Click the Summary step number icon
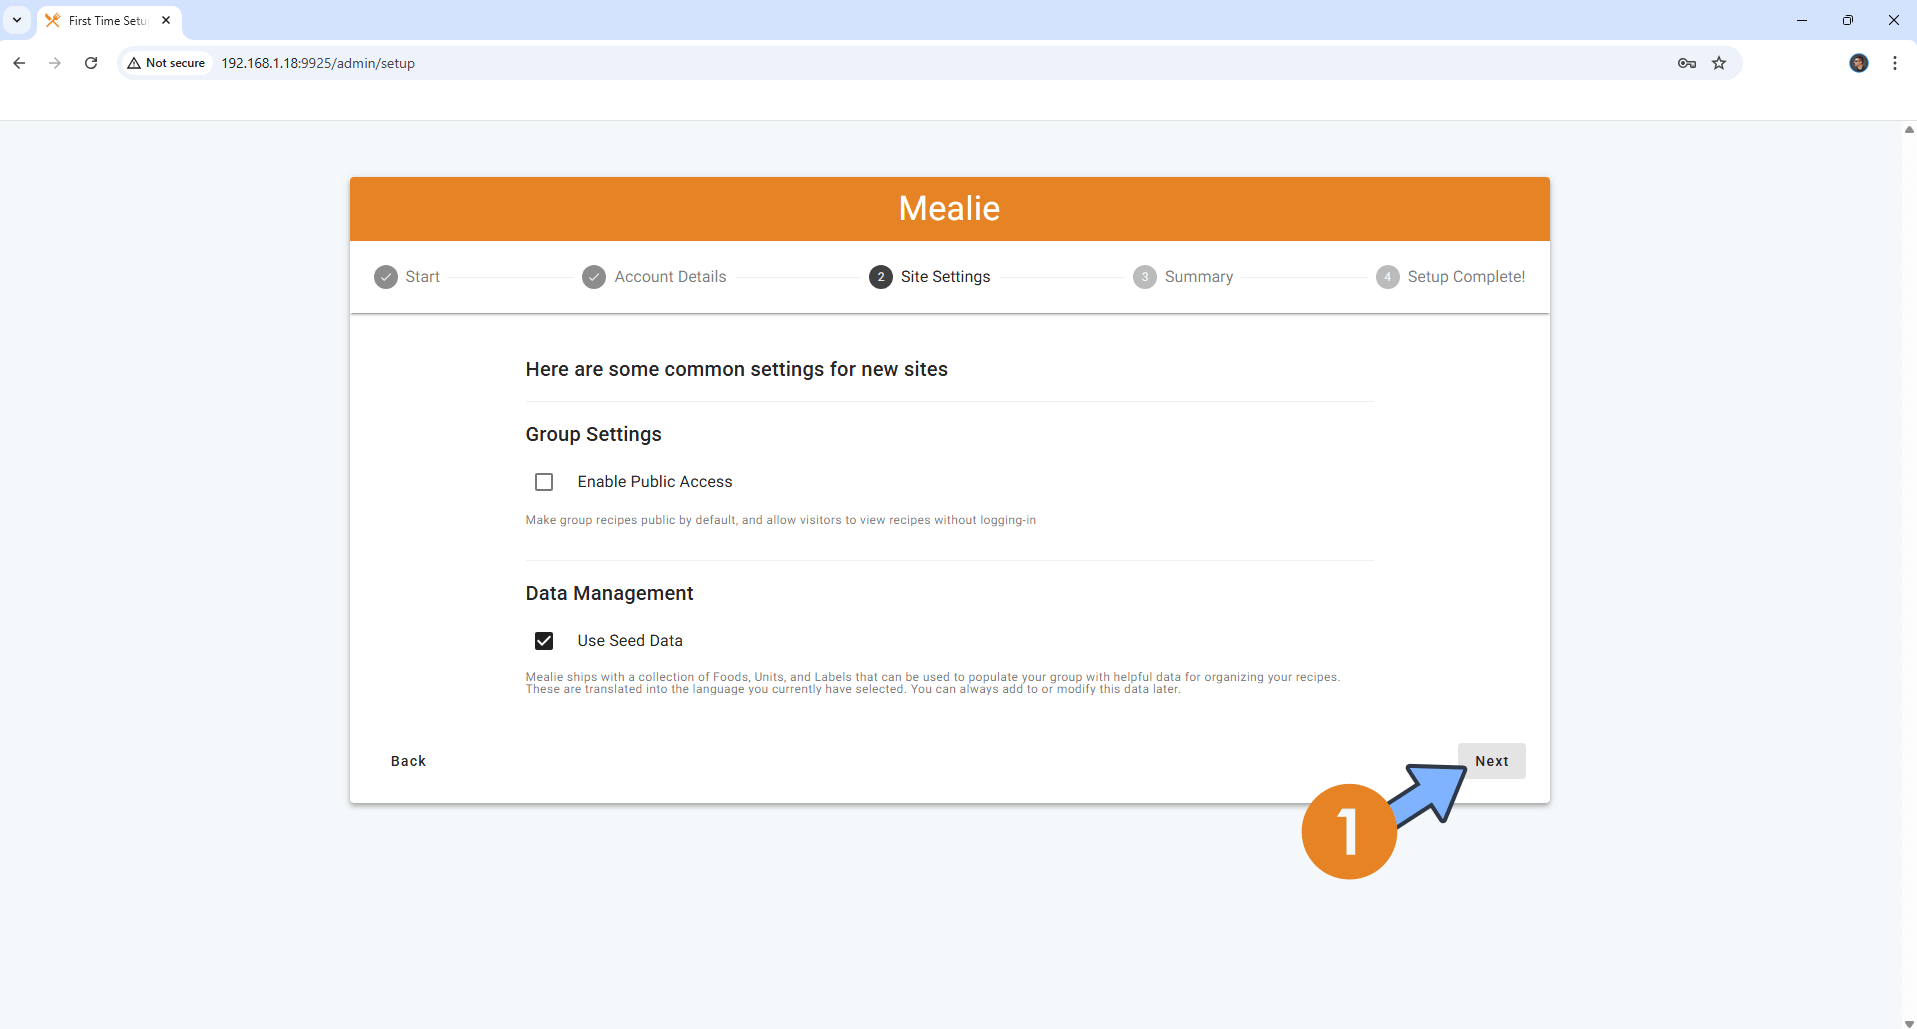 pyautogui.click(x=1145, y=277)
